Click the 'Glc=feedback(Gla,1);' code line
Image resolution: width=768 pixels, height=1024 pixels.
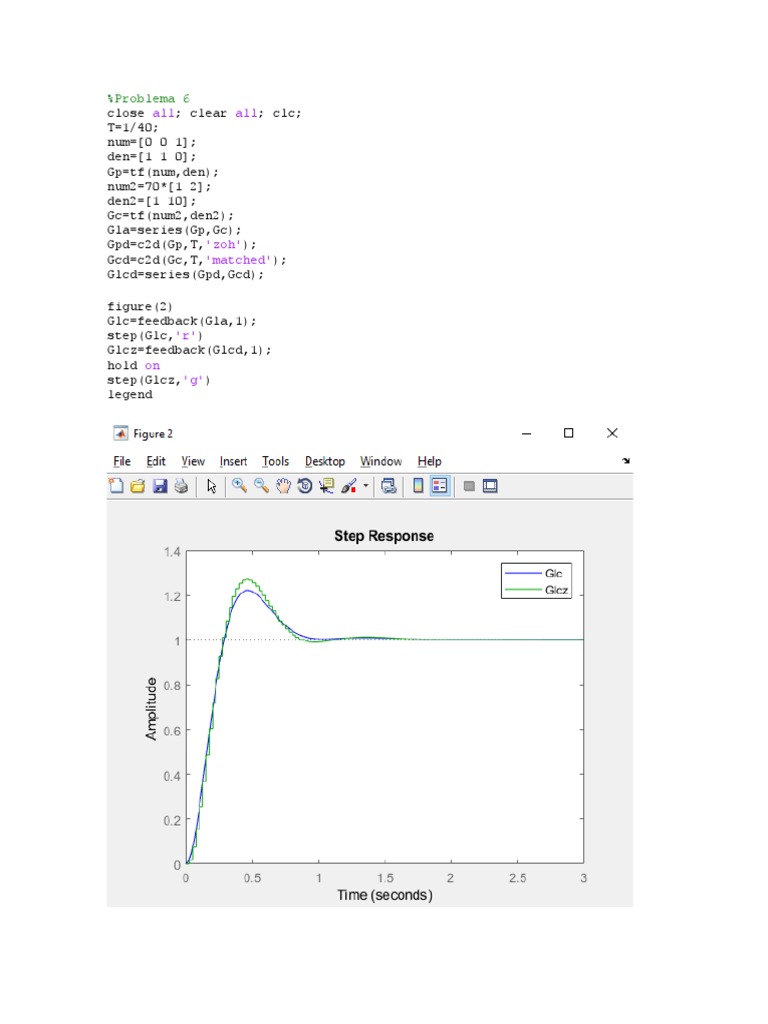[182, 321]
